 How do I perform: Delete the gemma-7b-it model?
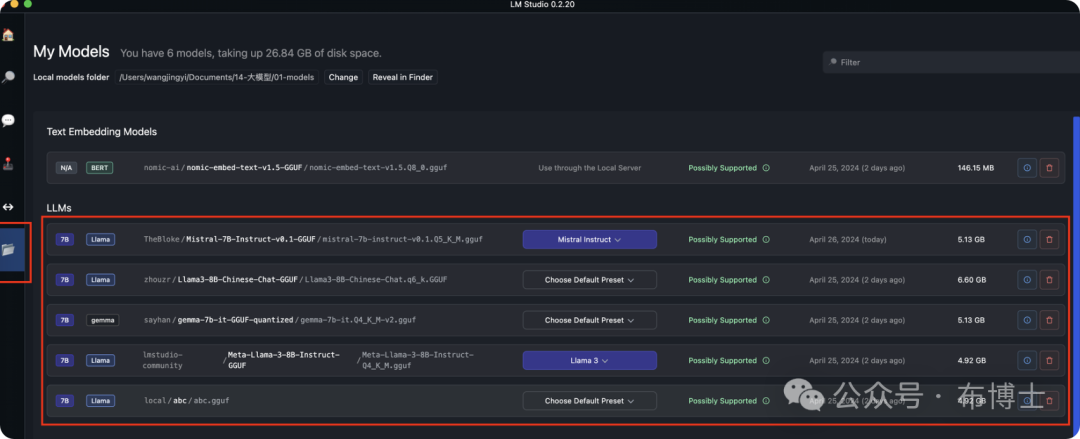[x=1049, y=320]
